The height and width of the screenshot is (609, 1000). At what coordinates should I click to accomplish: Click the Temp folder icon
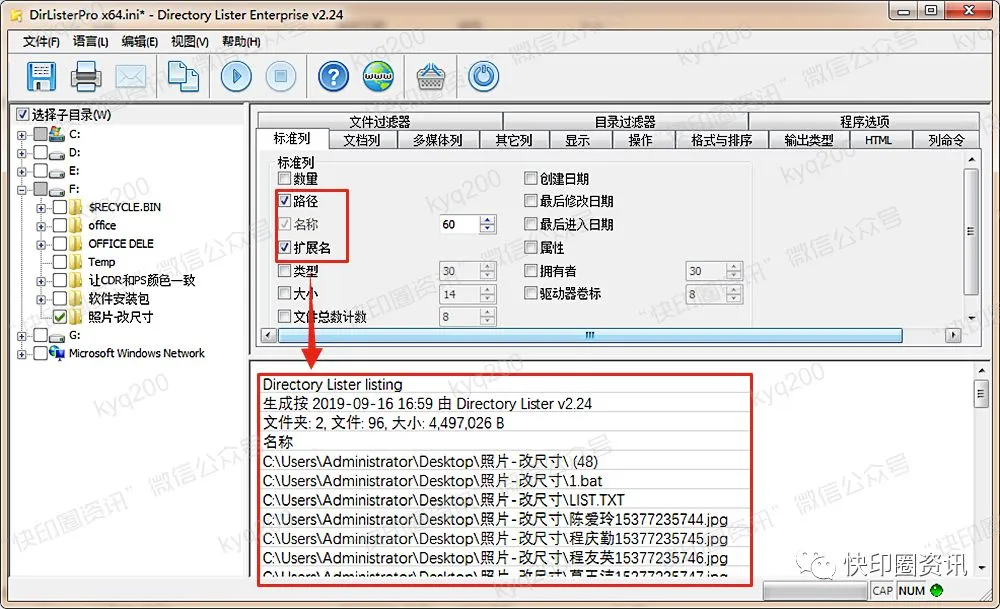click(x=77, y=261)
